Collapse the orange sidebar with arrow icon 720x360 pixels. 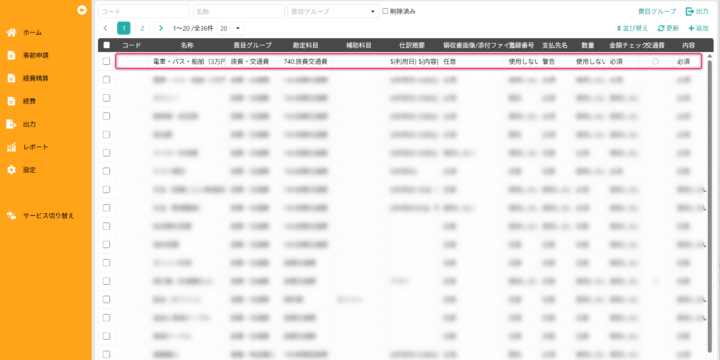click(x=82, y=10)
